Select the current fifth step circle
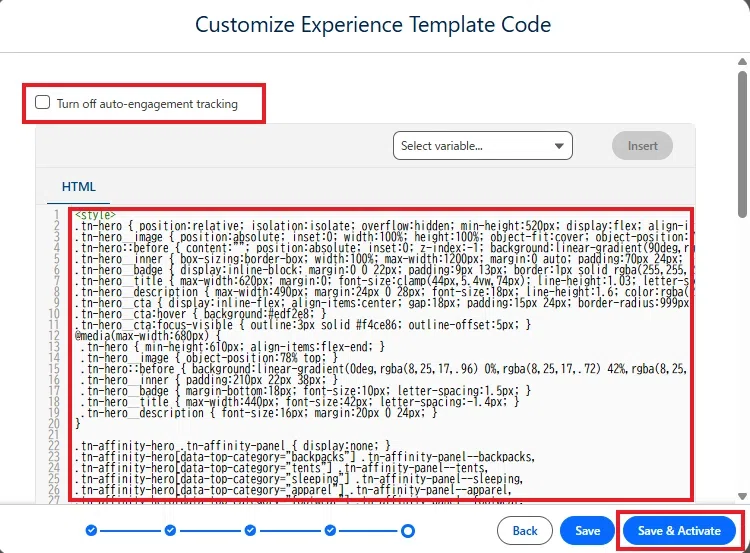The height and width of the screenshot is (553, 750). 408,531
